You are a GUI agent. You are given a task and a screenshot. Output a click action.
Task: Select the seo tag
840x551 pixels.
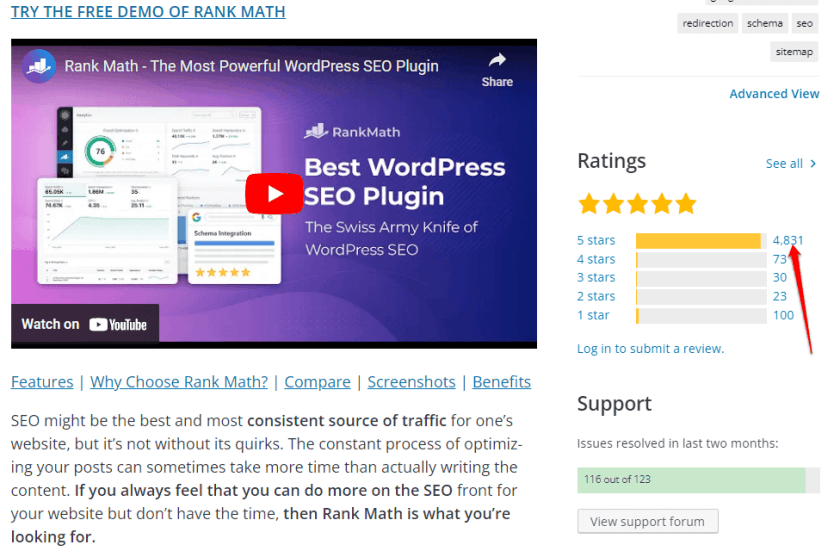(804, 24)
